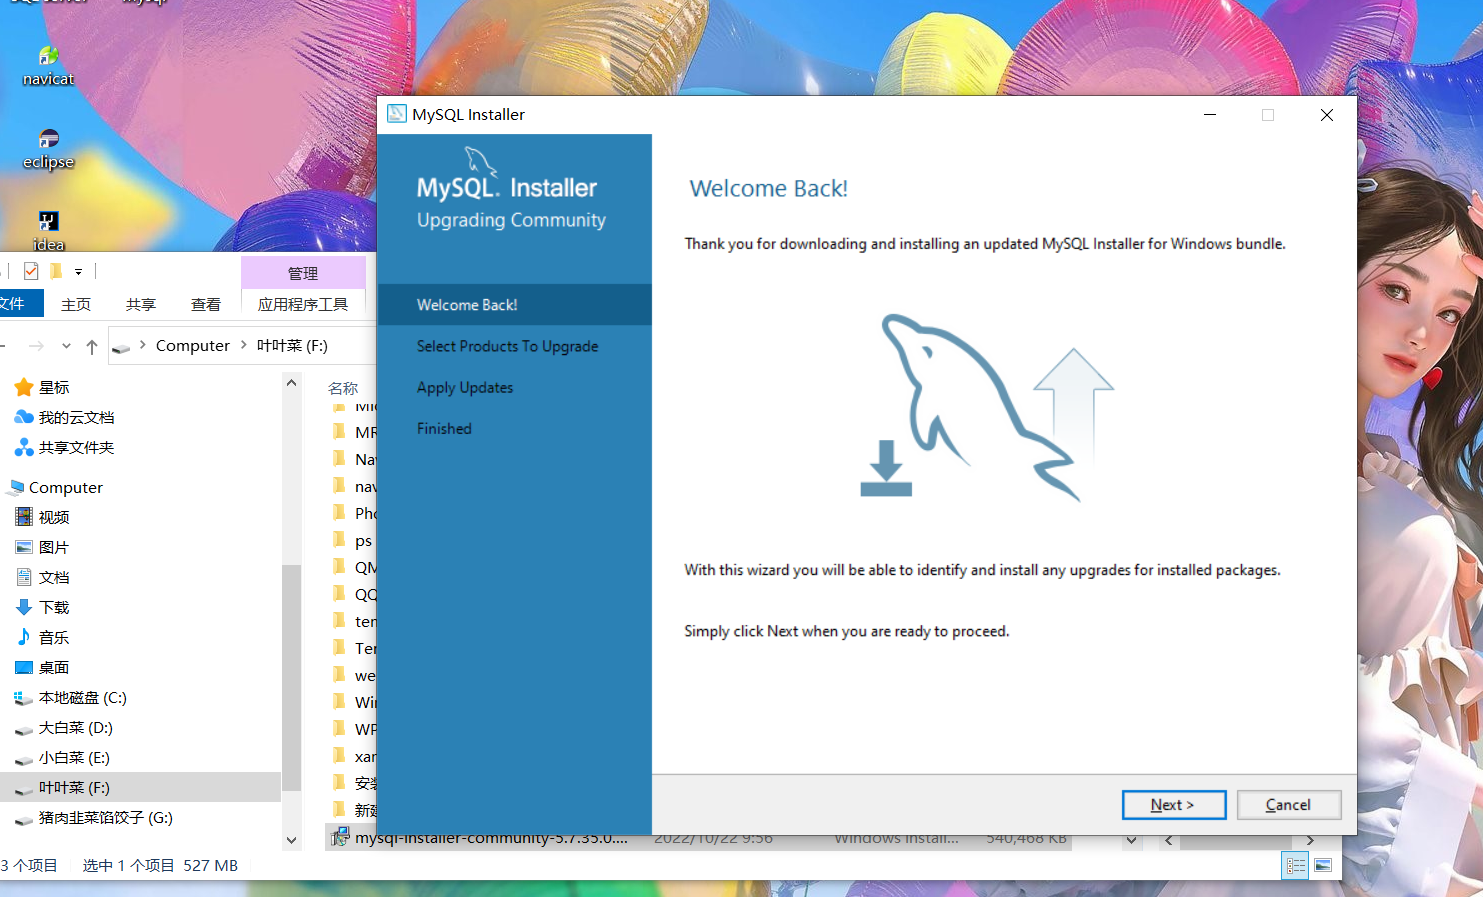Screen dimensions: 1483x897
Task: Click the 管理 contextual tab in Explorer
Action: pos(303,273)
